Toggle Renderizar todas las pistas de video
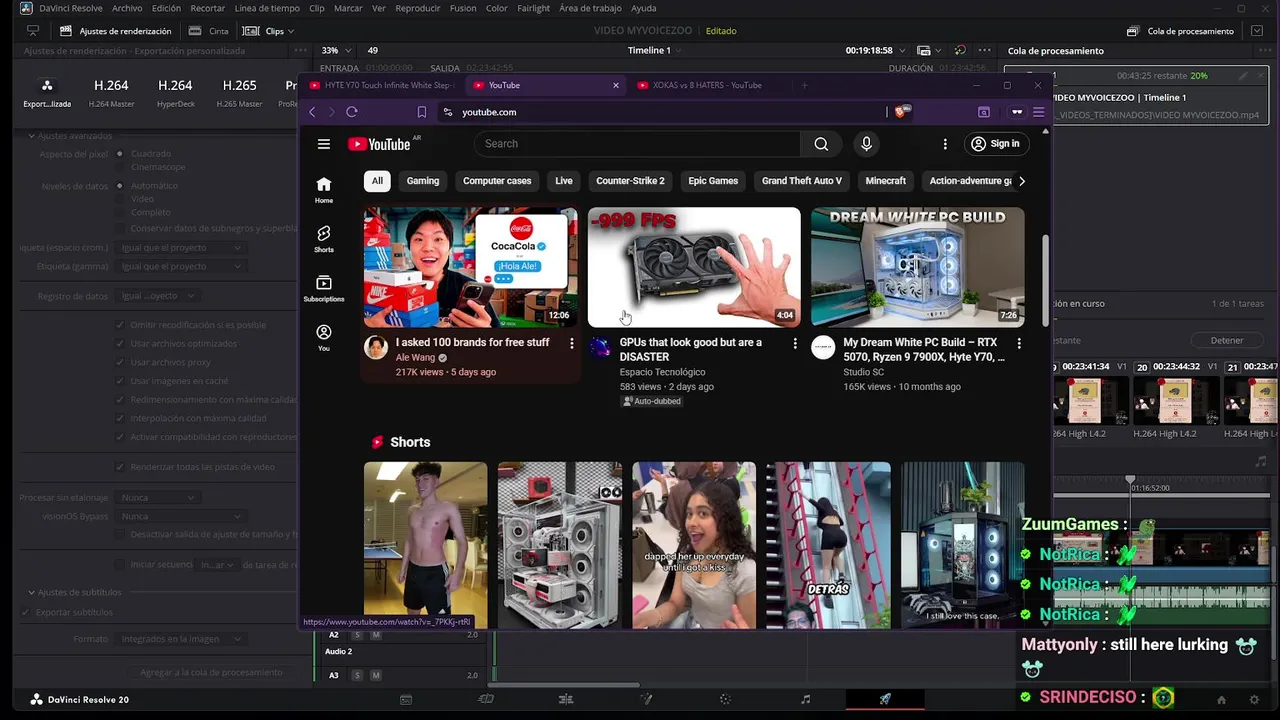Image resolution: width=1280 pixels, height=720 pixels. (120, 467)
